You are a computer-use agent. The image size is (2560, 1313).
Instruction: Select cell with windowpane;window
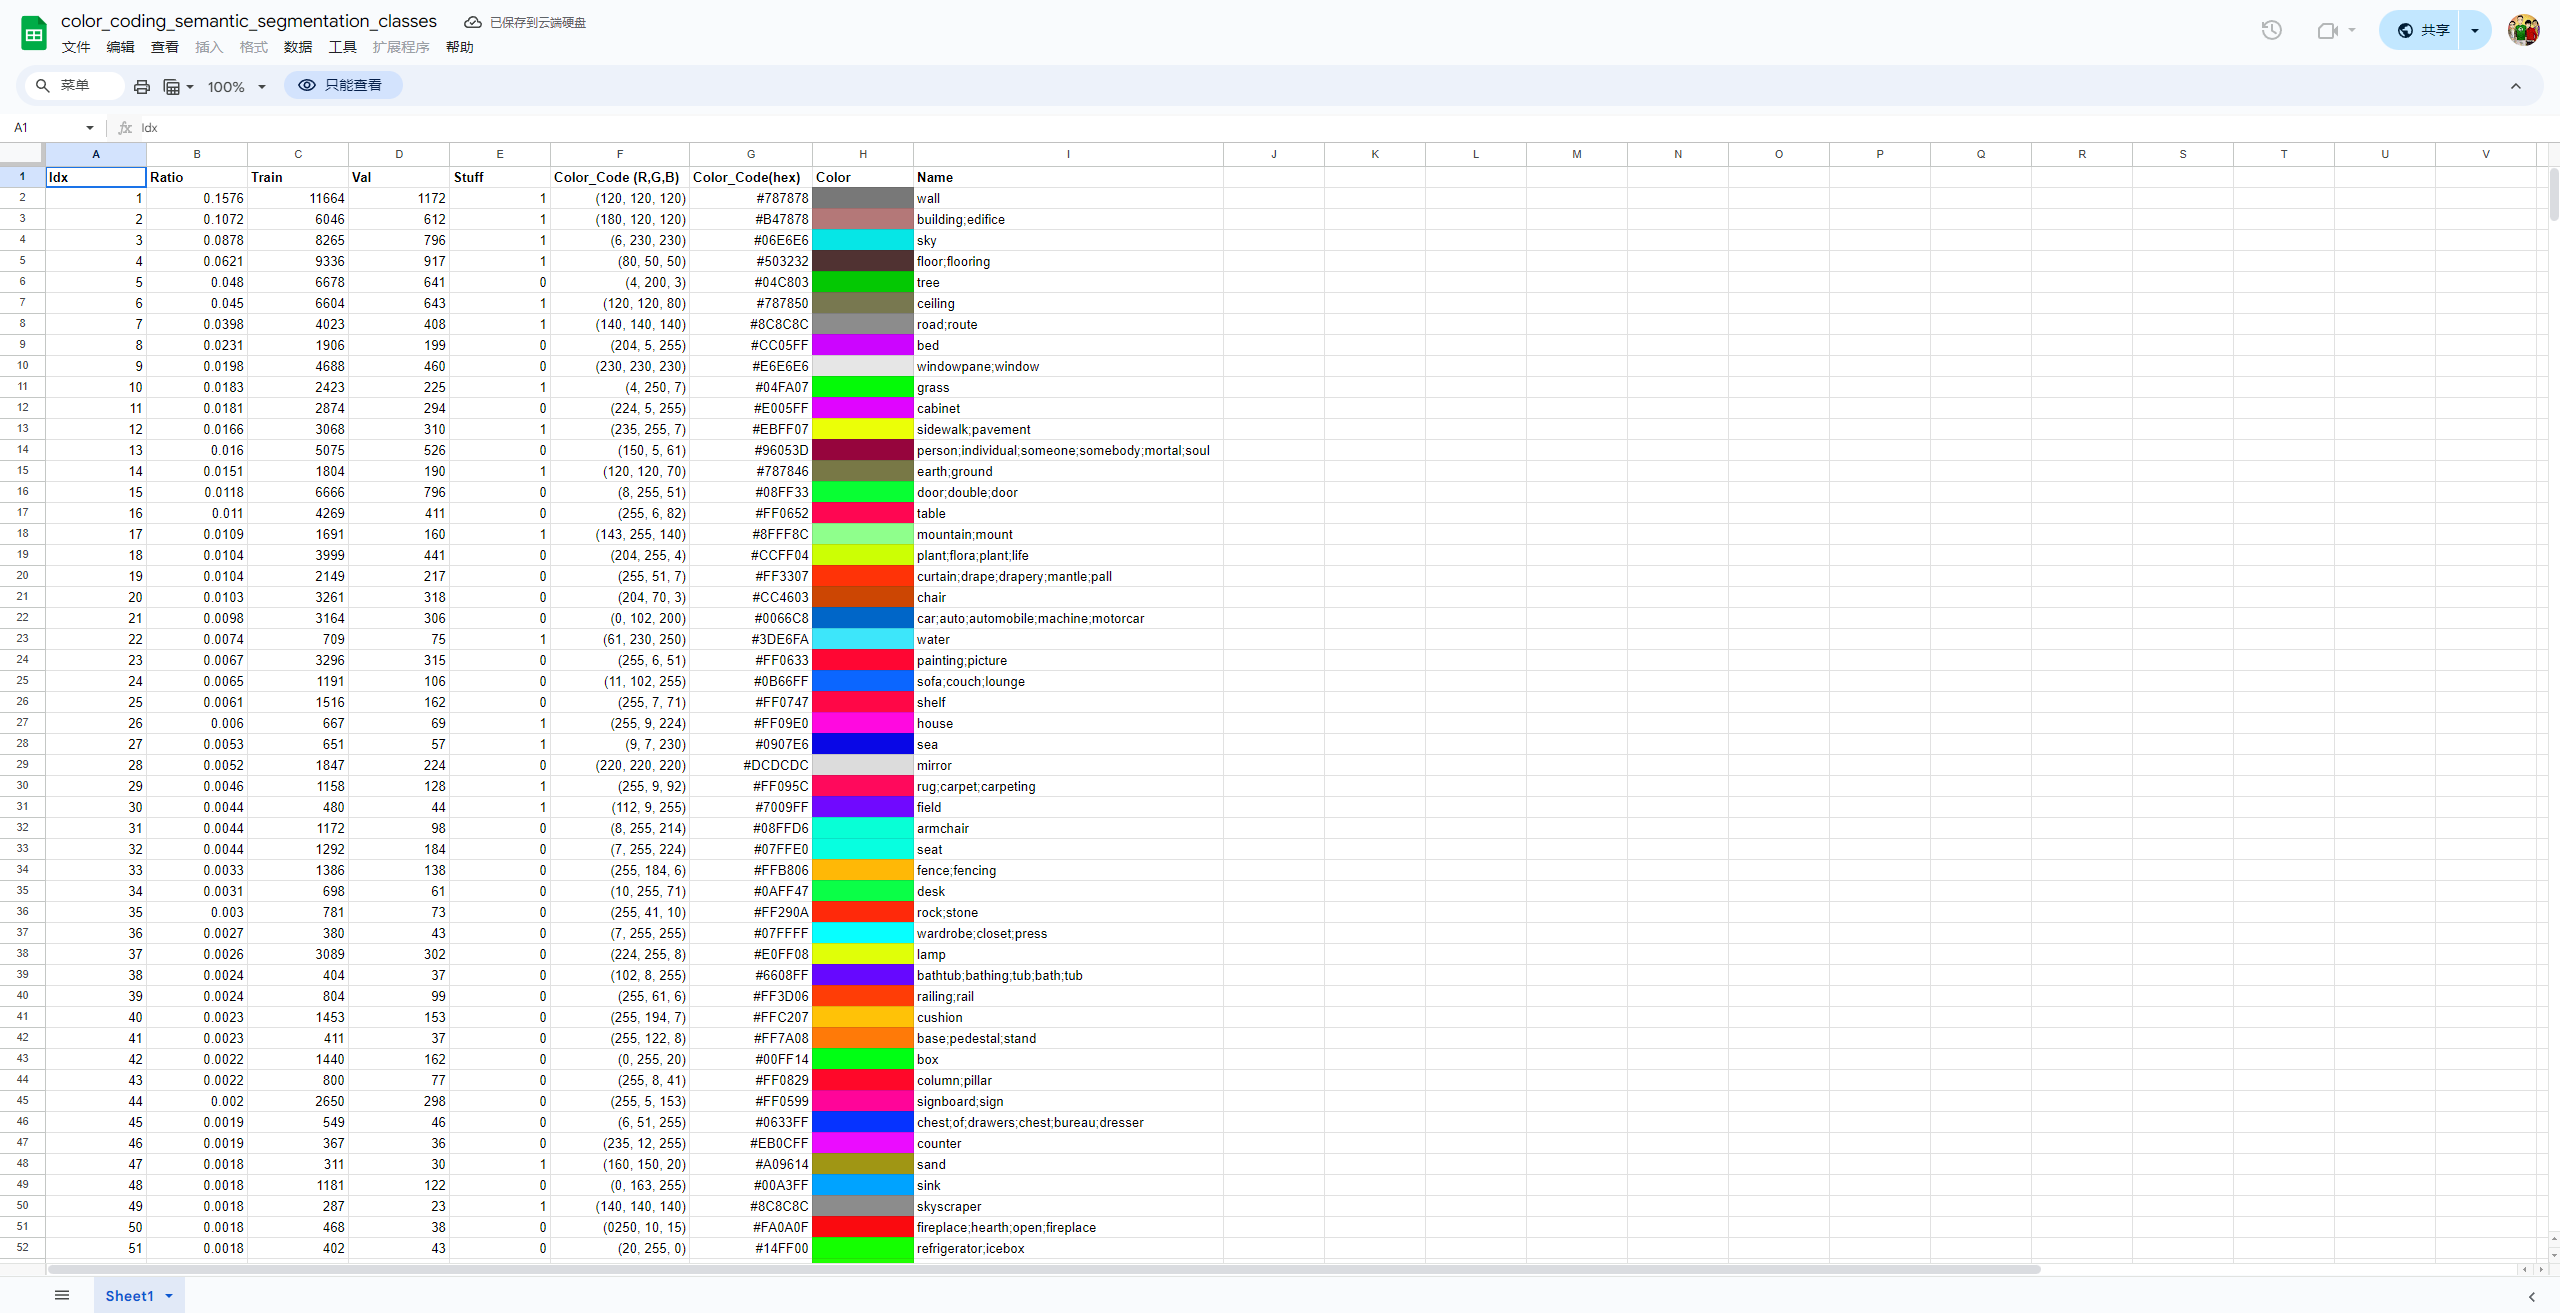point(1068,366)
